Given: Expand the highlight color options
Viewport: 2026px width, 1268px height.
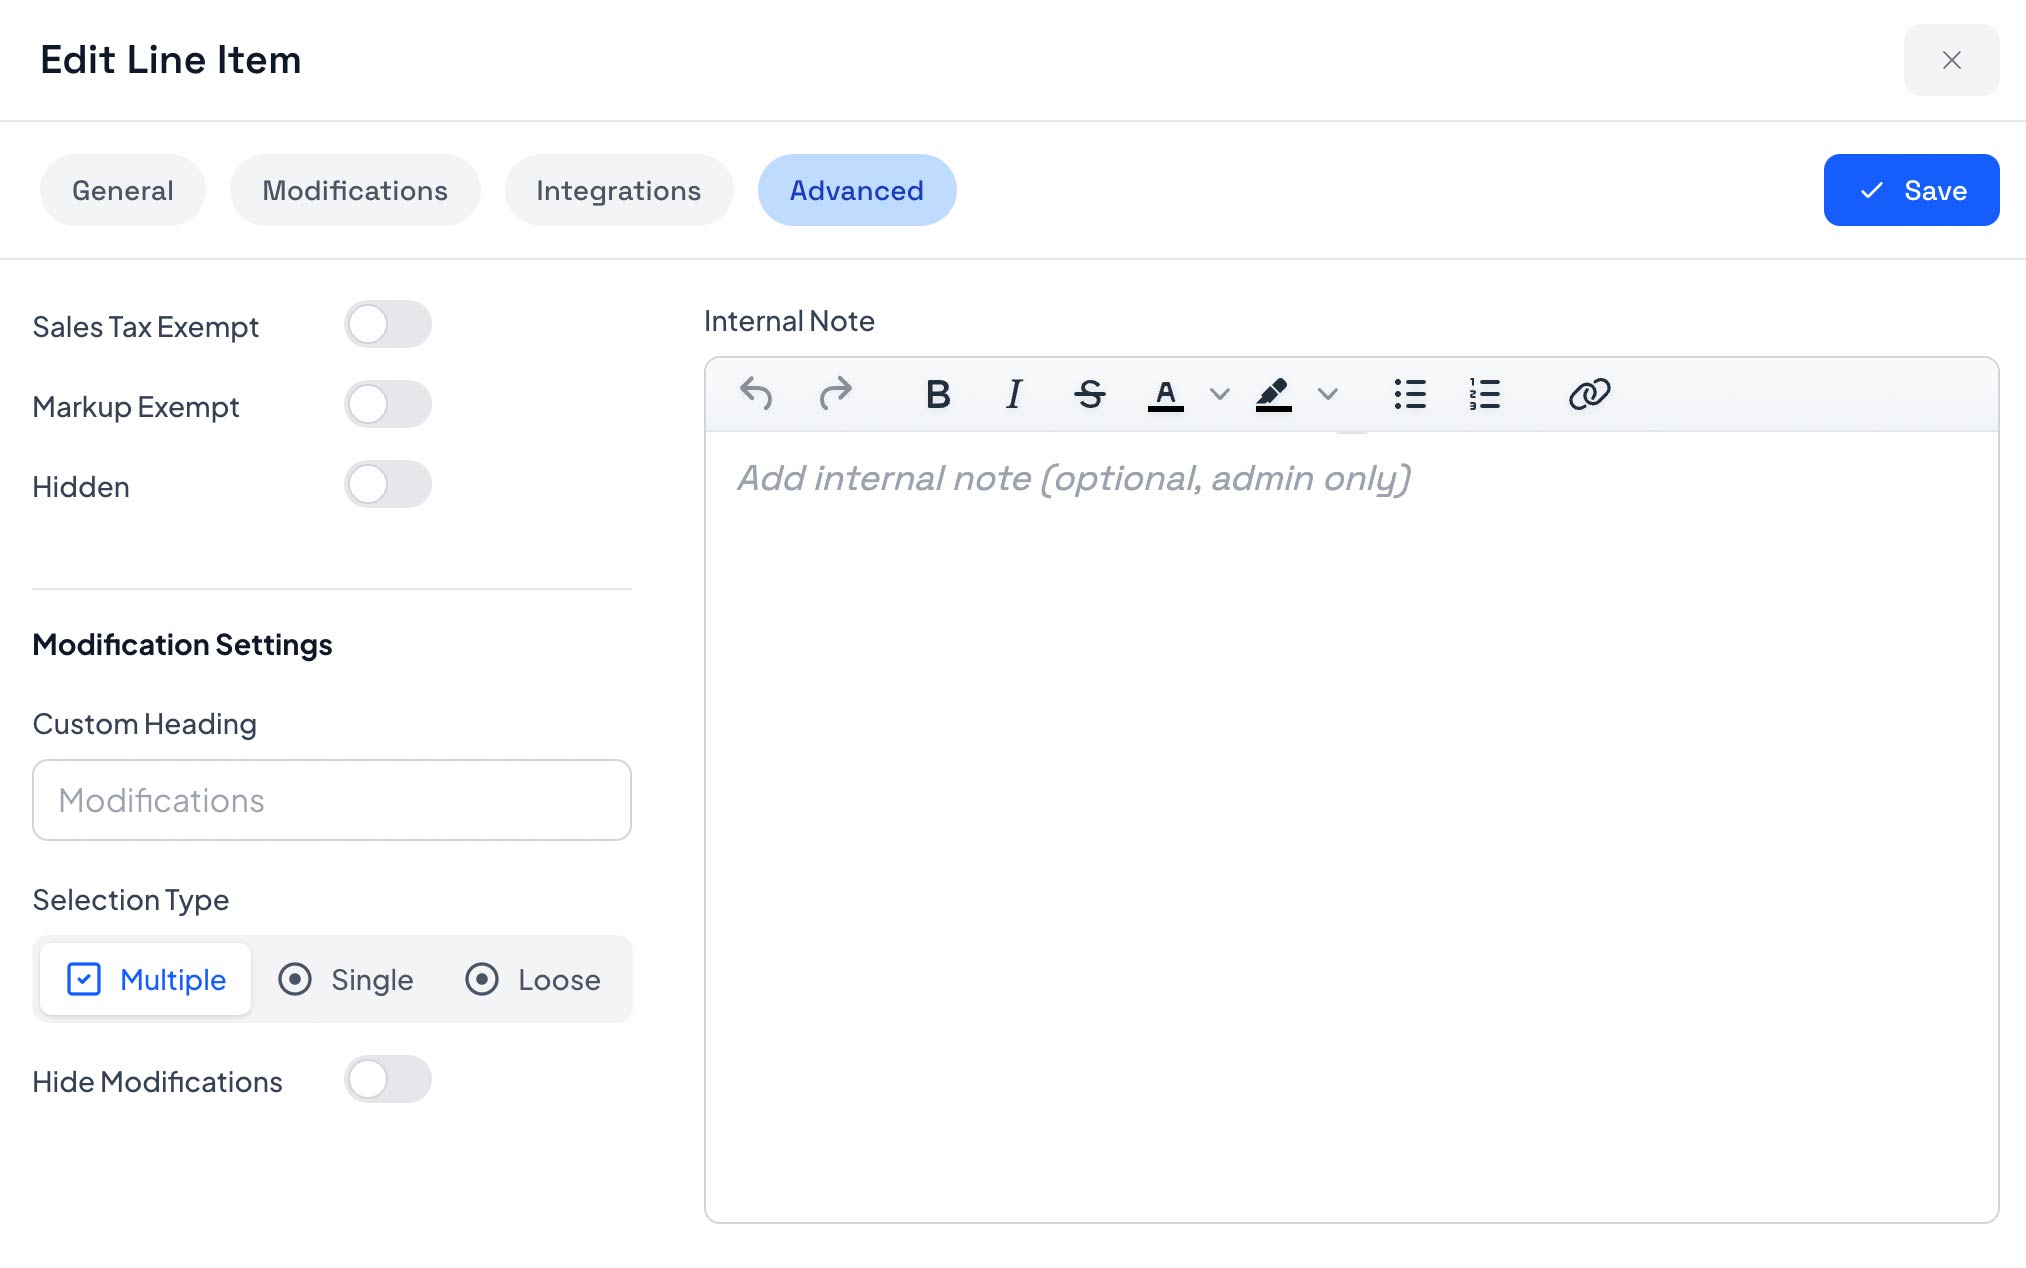Looking at the screenshot, I should click(1329, 395).
